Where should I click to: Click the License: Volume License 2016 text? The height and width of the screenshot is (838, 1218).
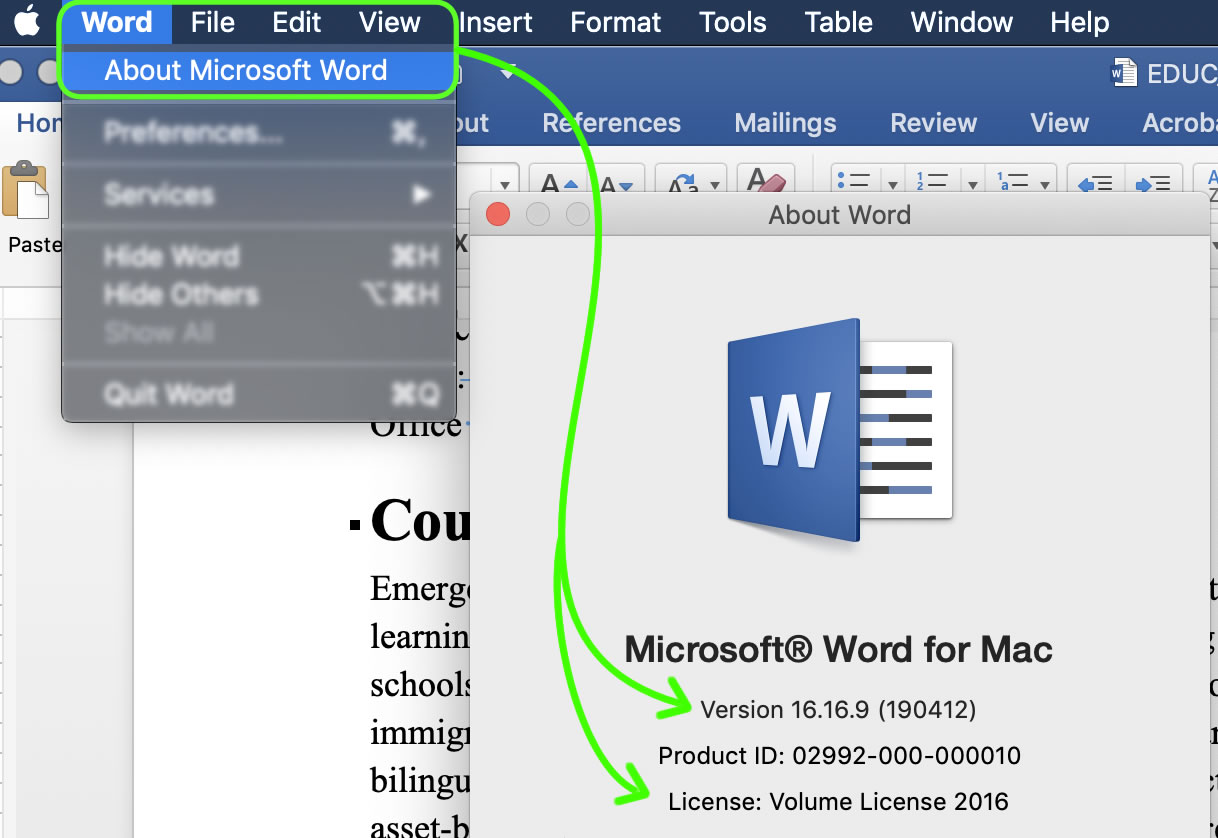point(838,802)
